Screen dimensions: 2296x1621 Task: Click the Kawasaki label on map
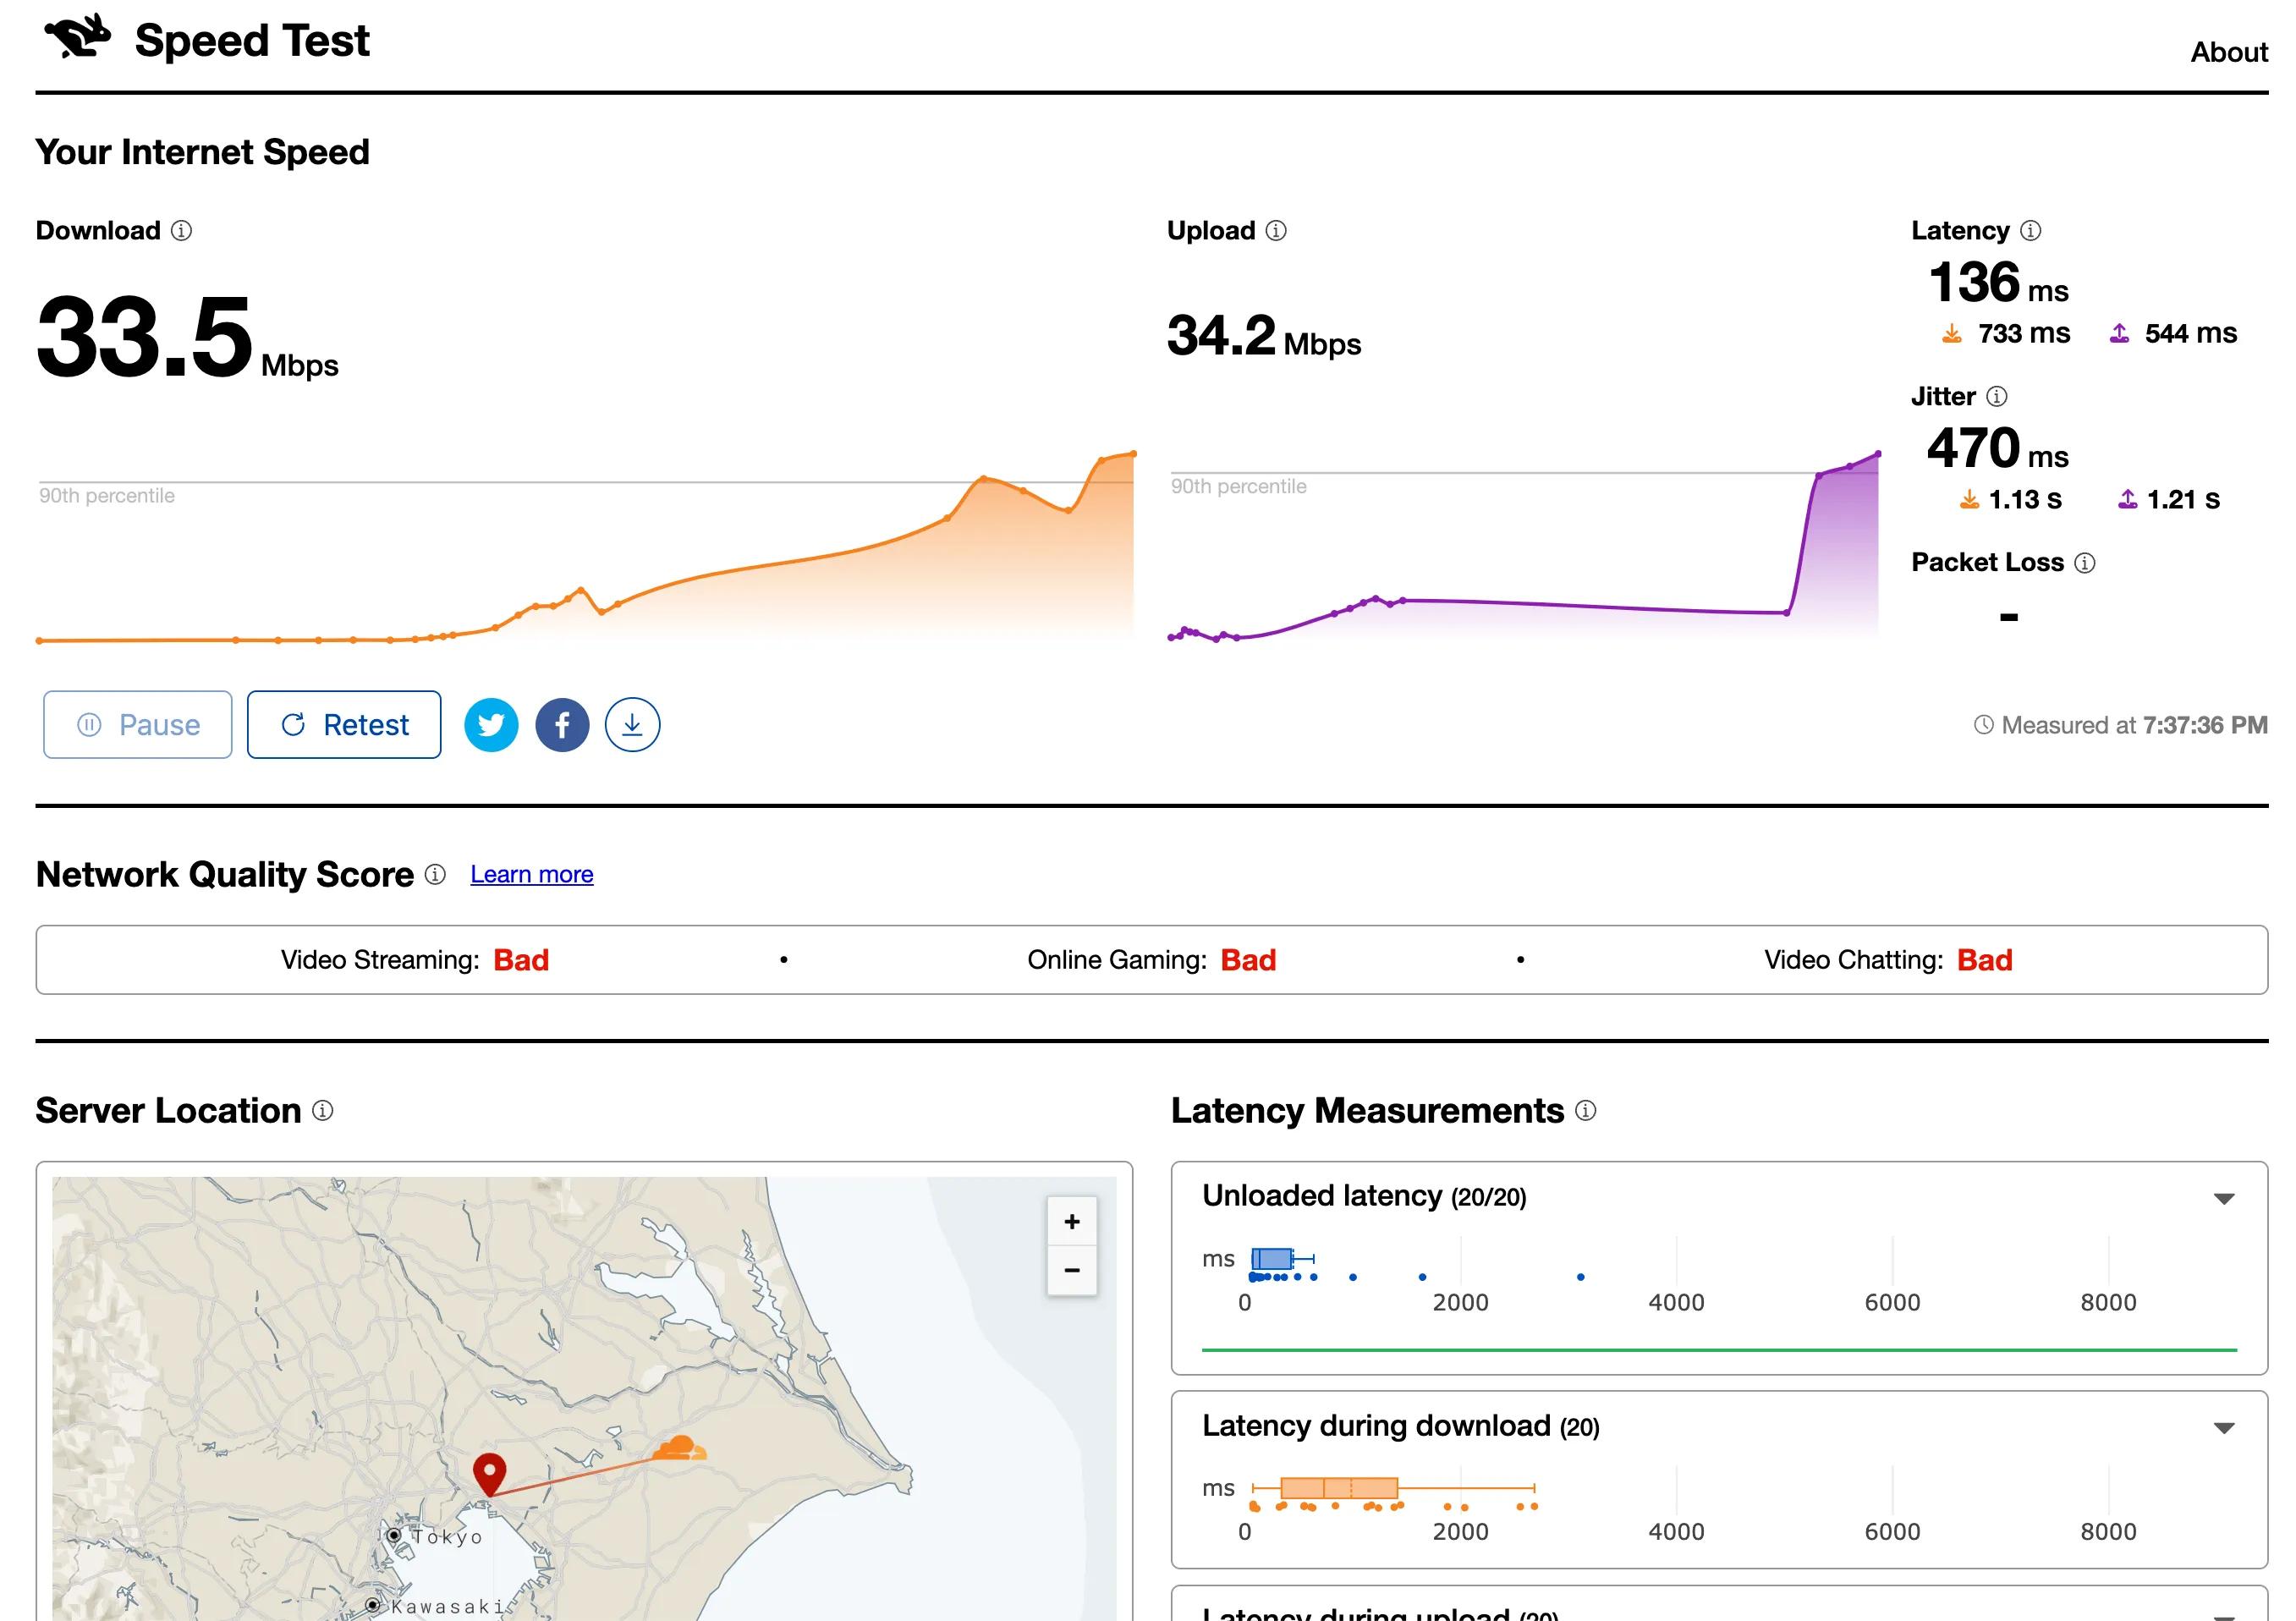tap(447, 1607)
